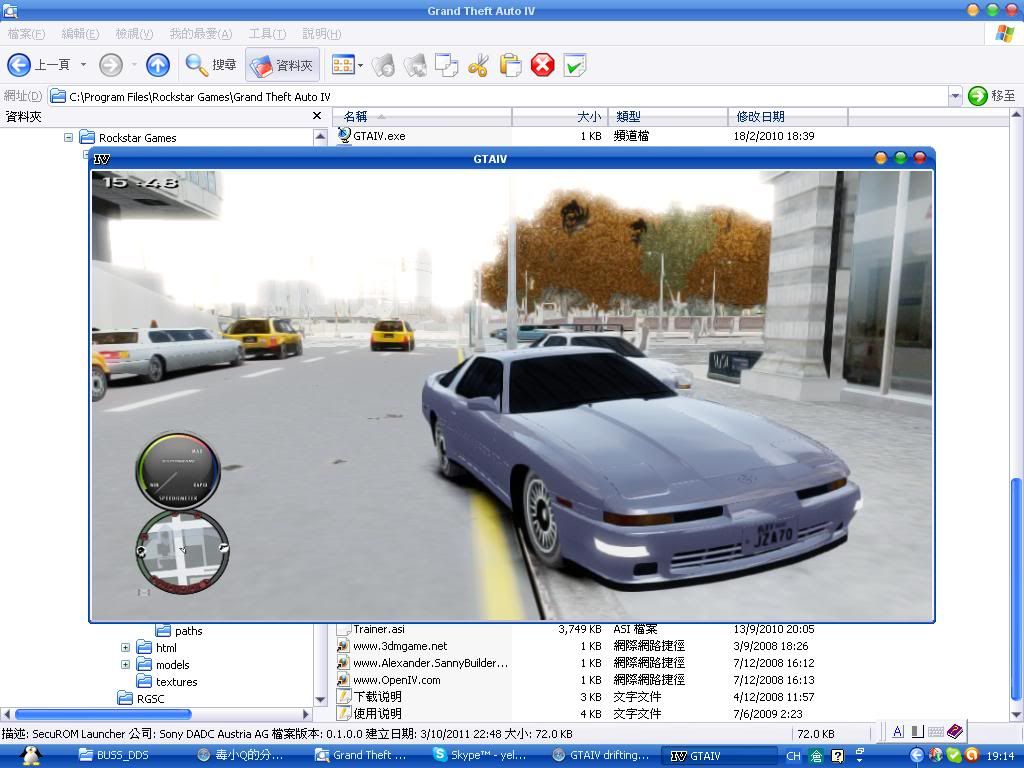Click the Back (上一頁) arrow button
This screenshot has height=768, width=1024.
click(x=19, y=65)
